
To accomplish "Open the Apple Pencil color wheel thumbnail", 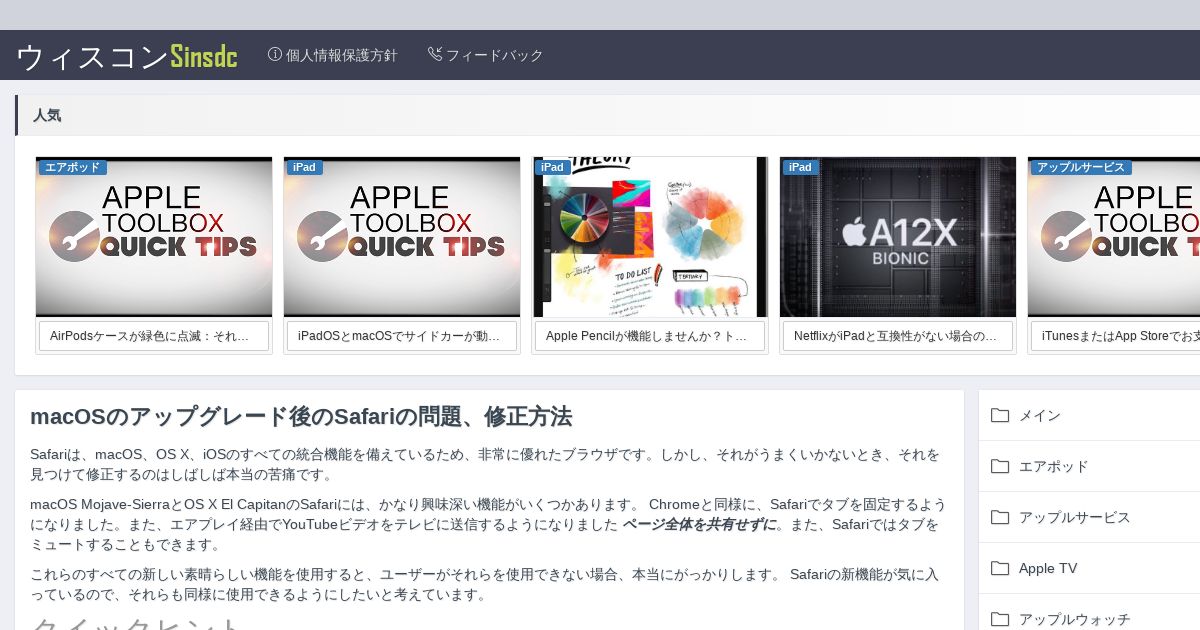I will click(650, 237).
